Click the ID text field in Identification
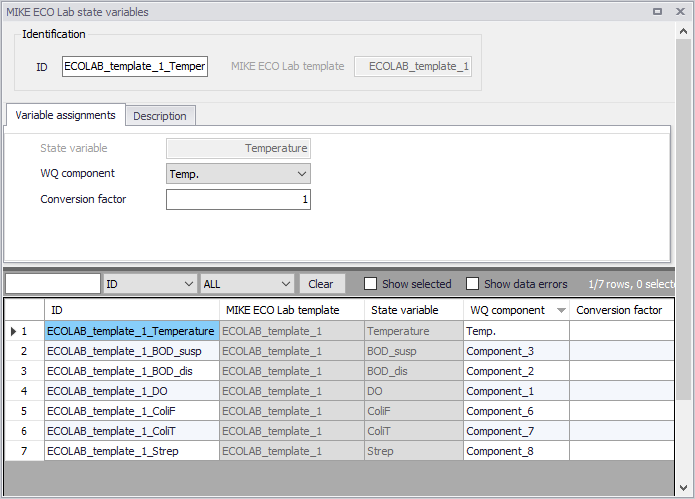This screenshot has width=695, height=499. click(135, 66)
